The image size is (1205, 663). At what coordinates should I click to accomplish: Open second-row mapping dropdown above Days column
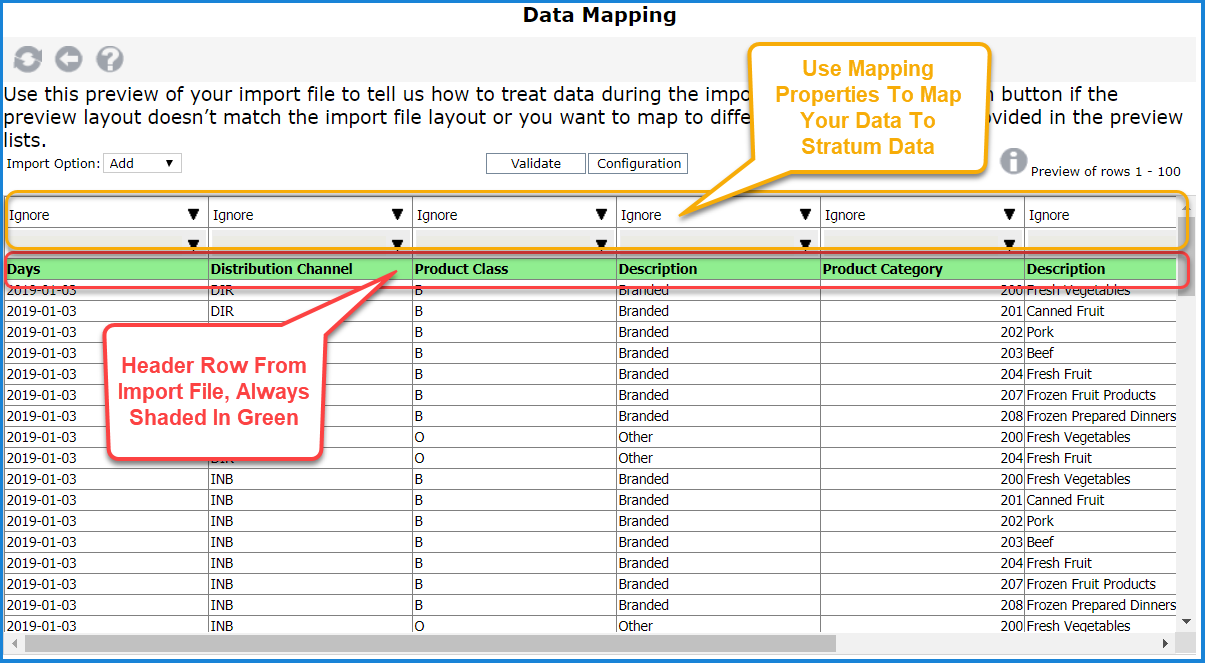coord(105,242)
